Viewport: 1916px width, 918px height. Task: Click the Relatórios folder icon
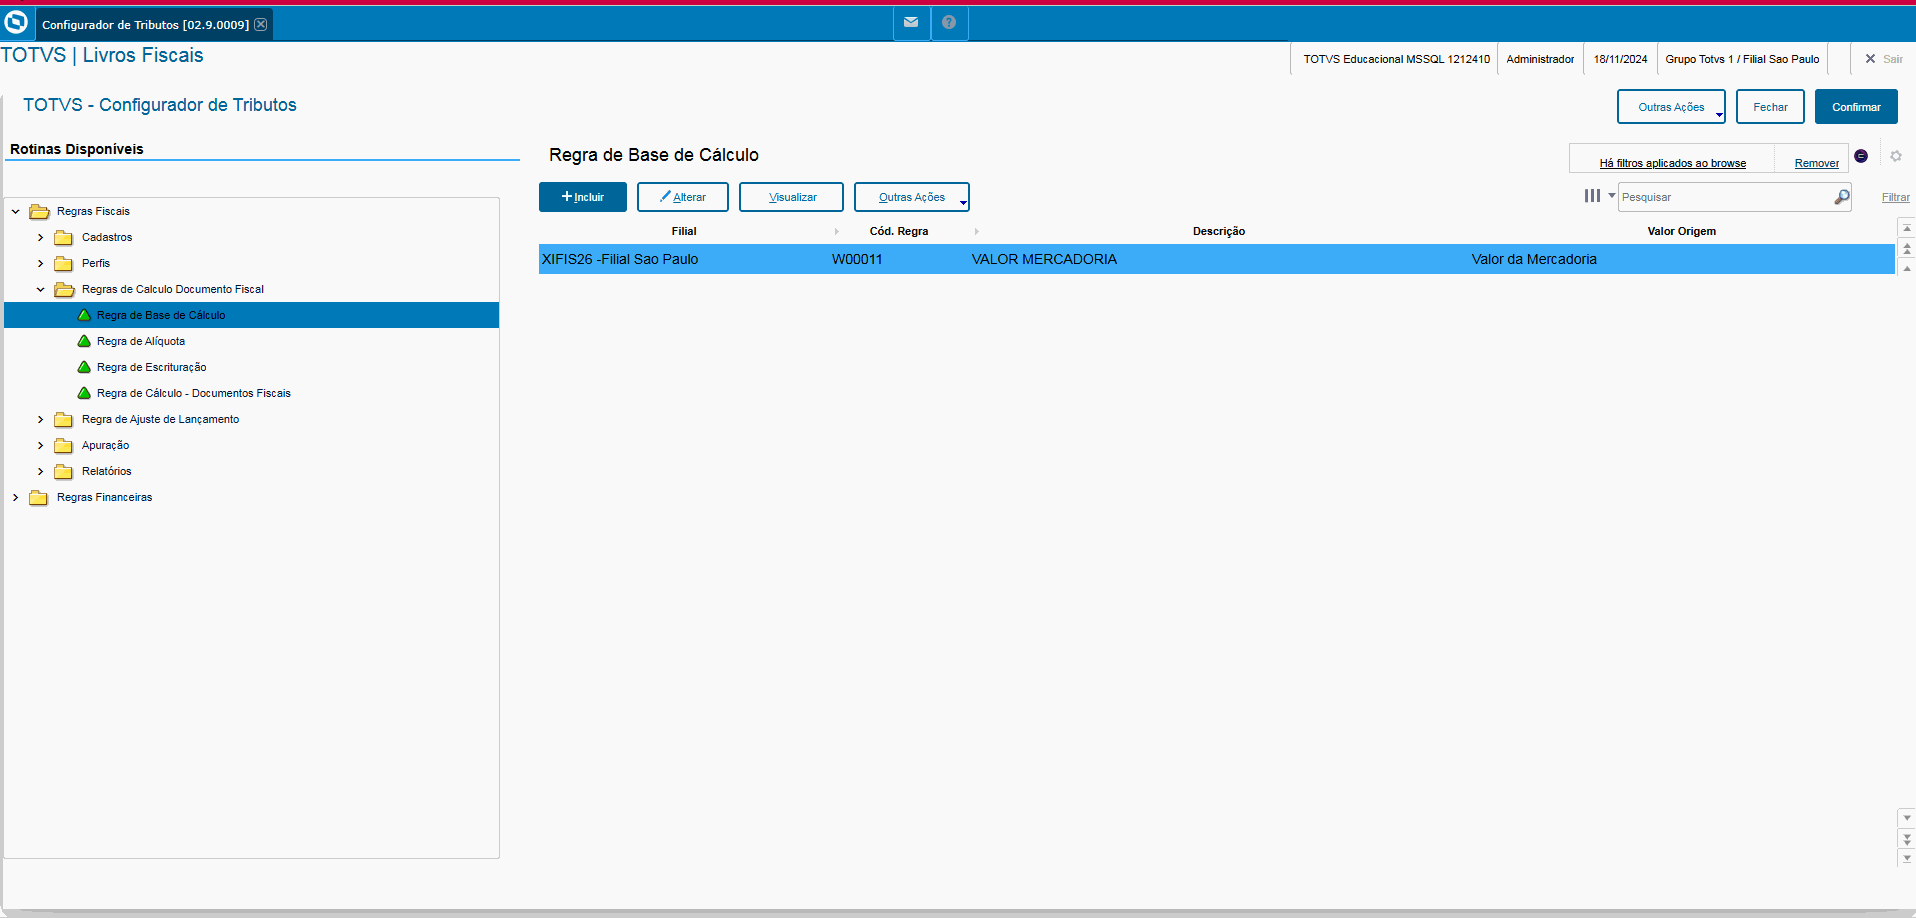64,471
